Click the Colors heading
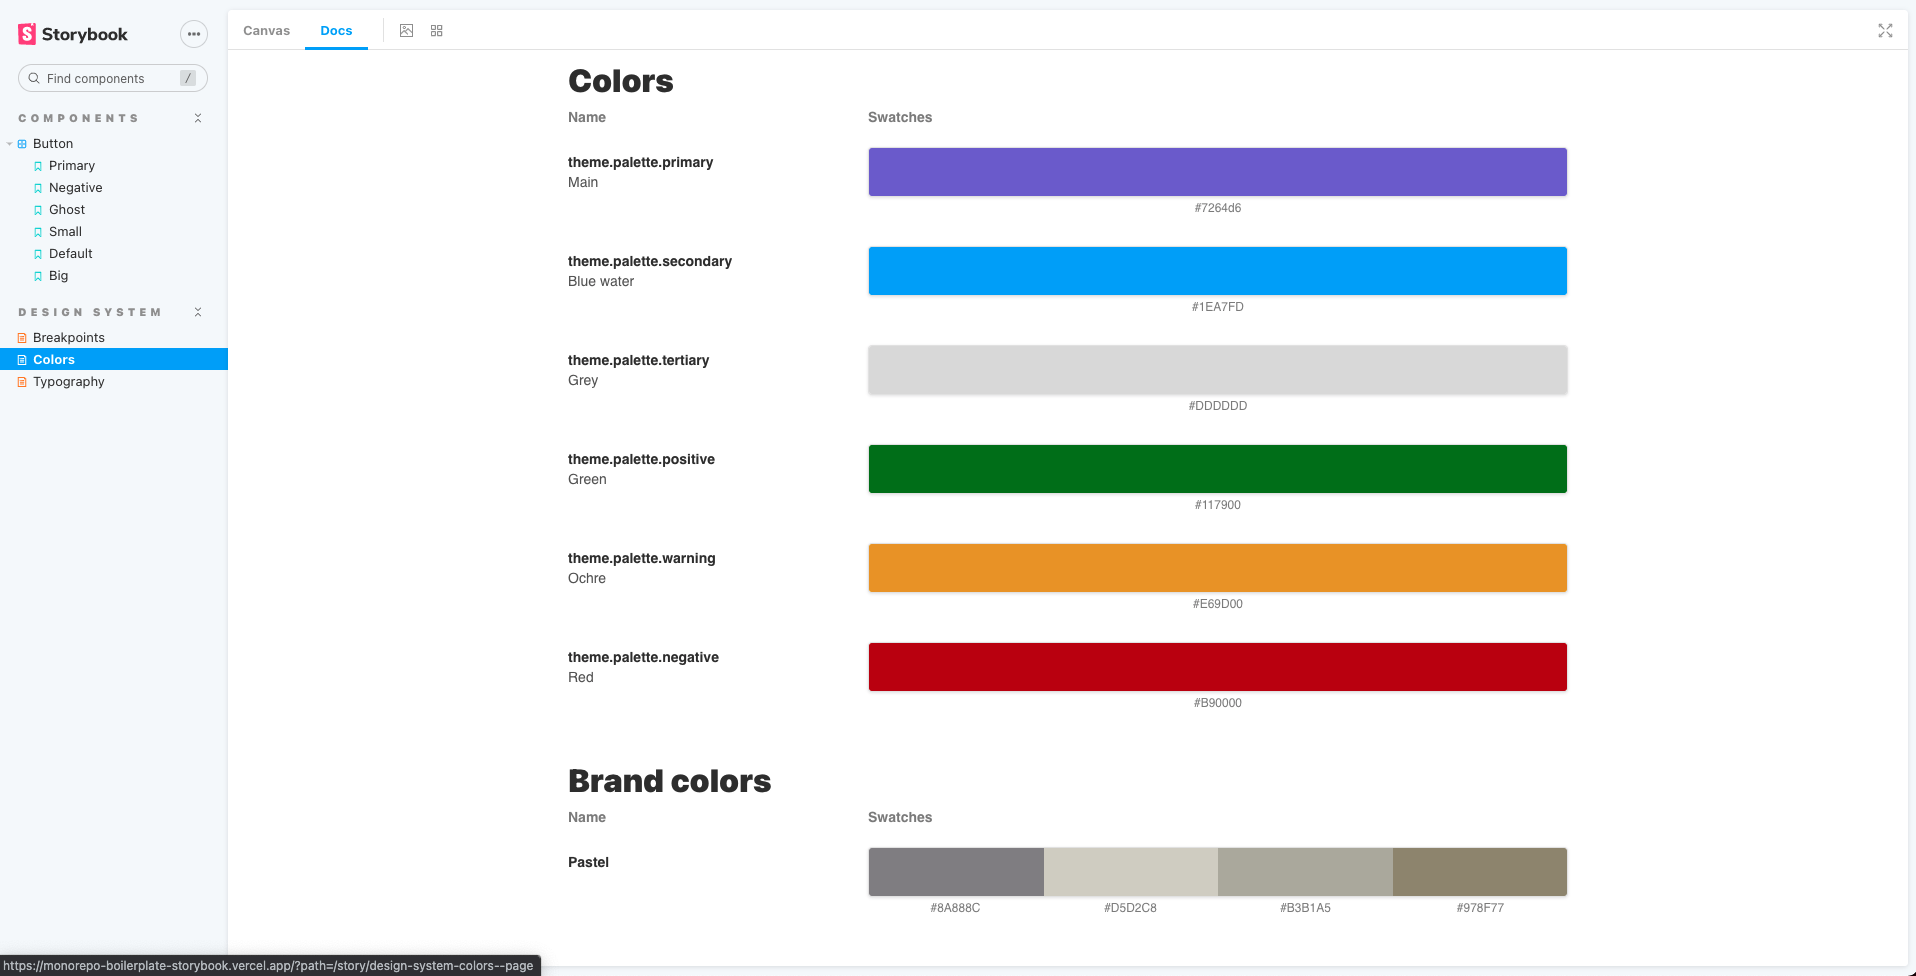 click(x=621, y=81)
